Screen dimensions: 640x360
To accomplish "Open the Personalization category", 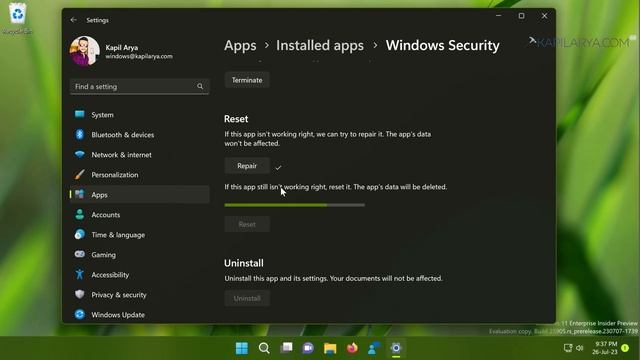I will (140, 175).
